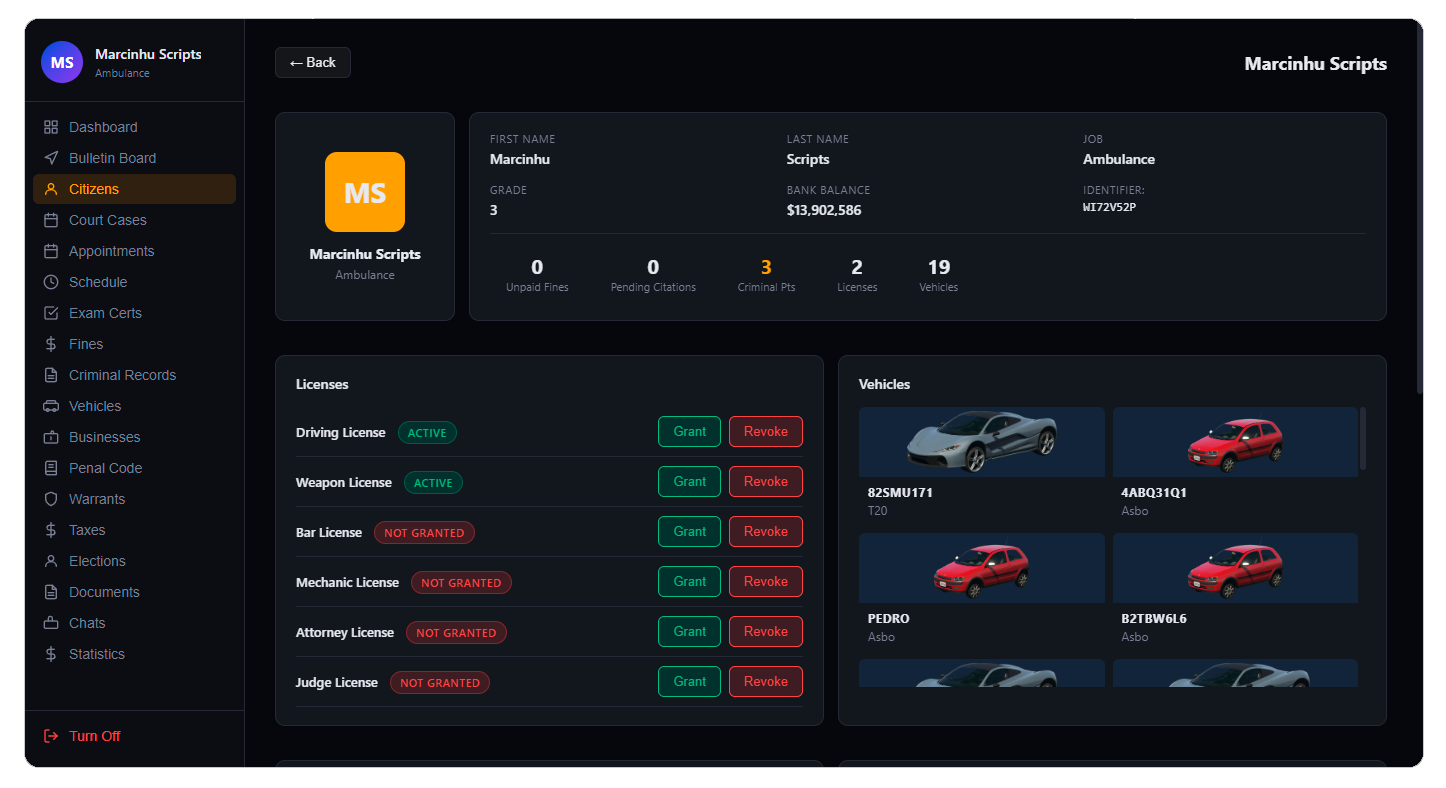
Task: Click the Appointments calendar icon
Action: pos(51,251)
